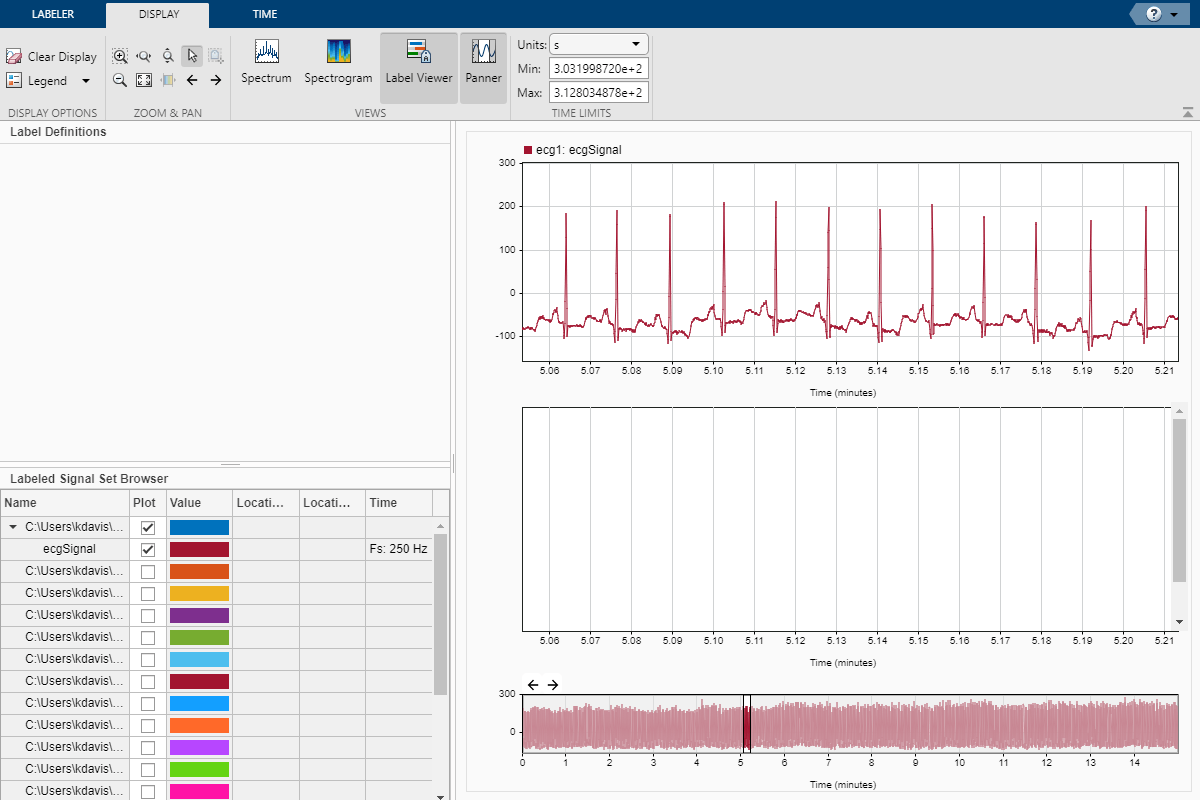The height and width of the screenshot is (800, 1200).
Task: Check Plot checkbox beside the yellow swatch
Action: coord(148,593)
